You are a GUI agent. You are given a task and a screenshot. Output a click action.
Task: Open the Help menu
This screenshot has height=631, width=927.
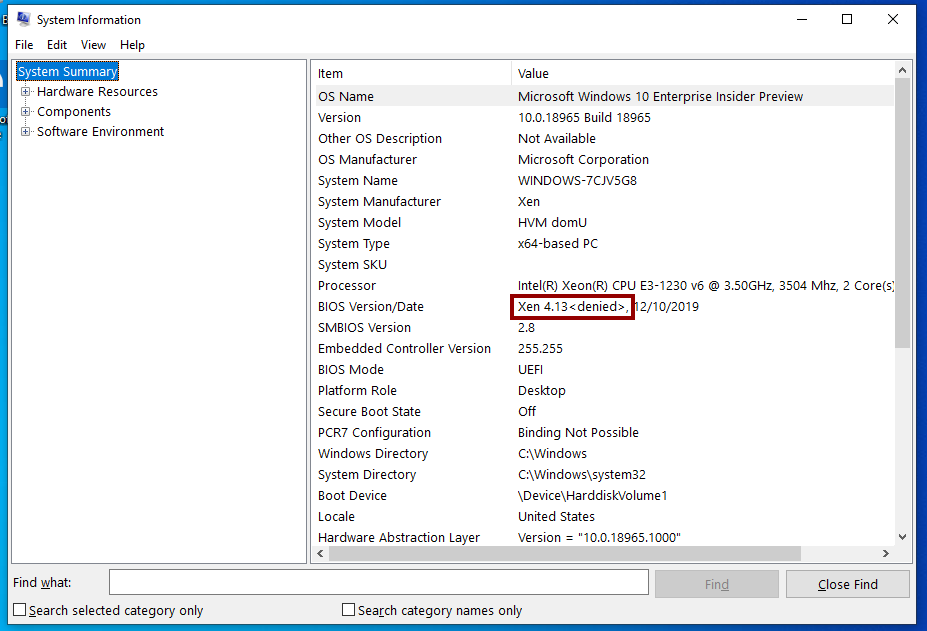coord(132,45)
